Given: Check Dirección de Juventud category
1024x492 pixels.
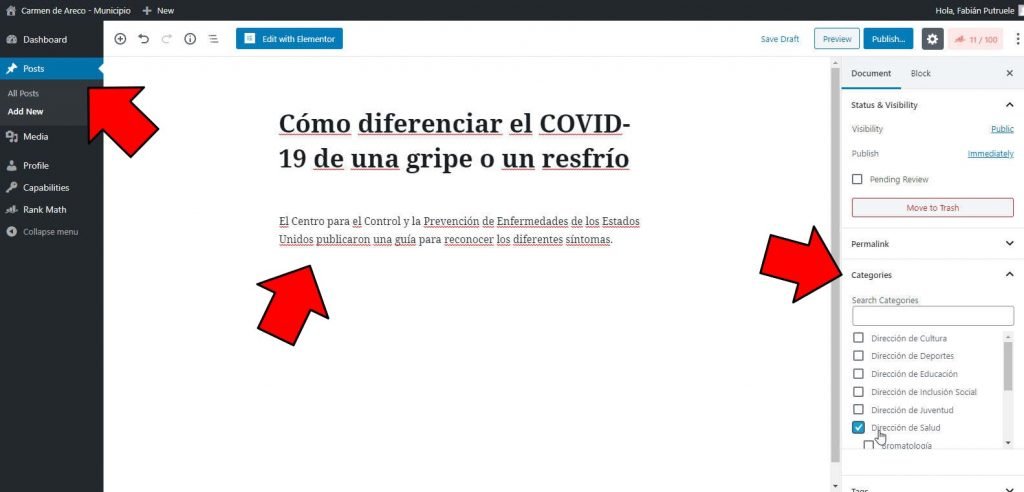Looking at the screenshot, I should pos(858,410).
